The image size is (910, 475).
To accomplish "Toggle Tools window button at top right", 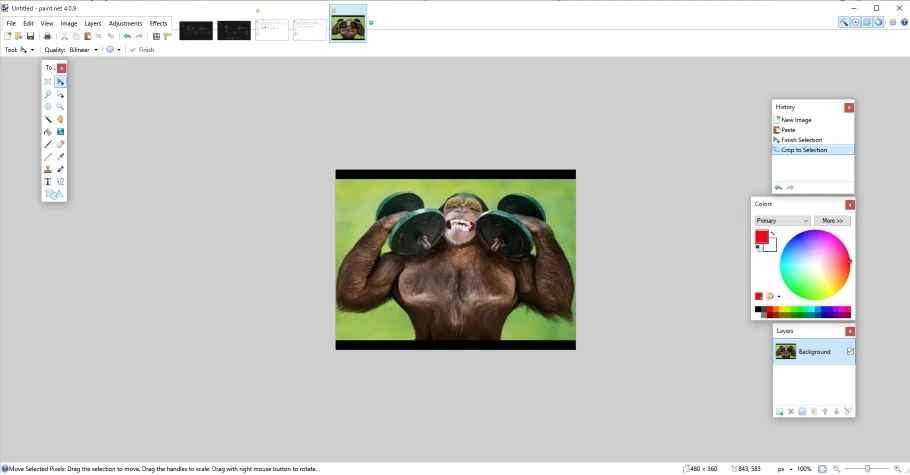I will click(x=844, y=22).
